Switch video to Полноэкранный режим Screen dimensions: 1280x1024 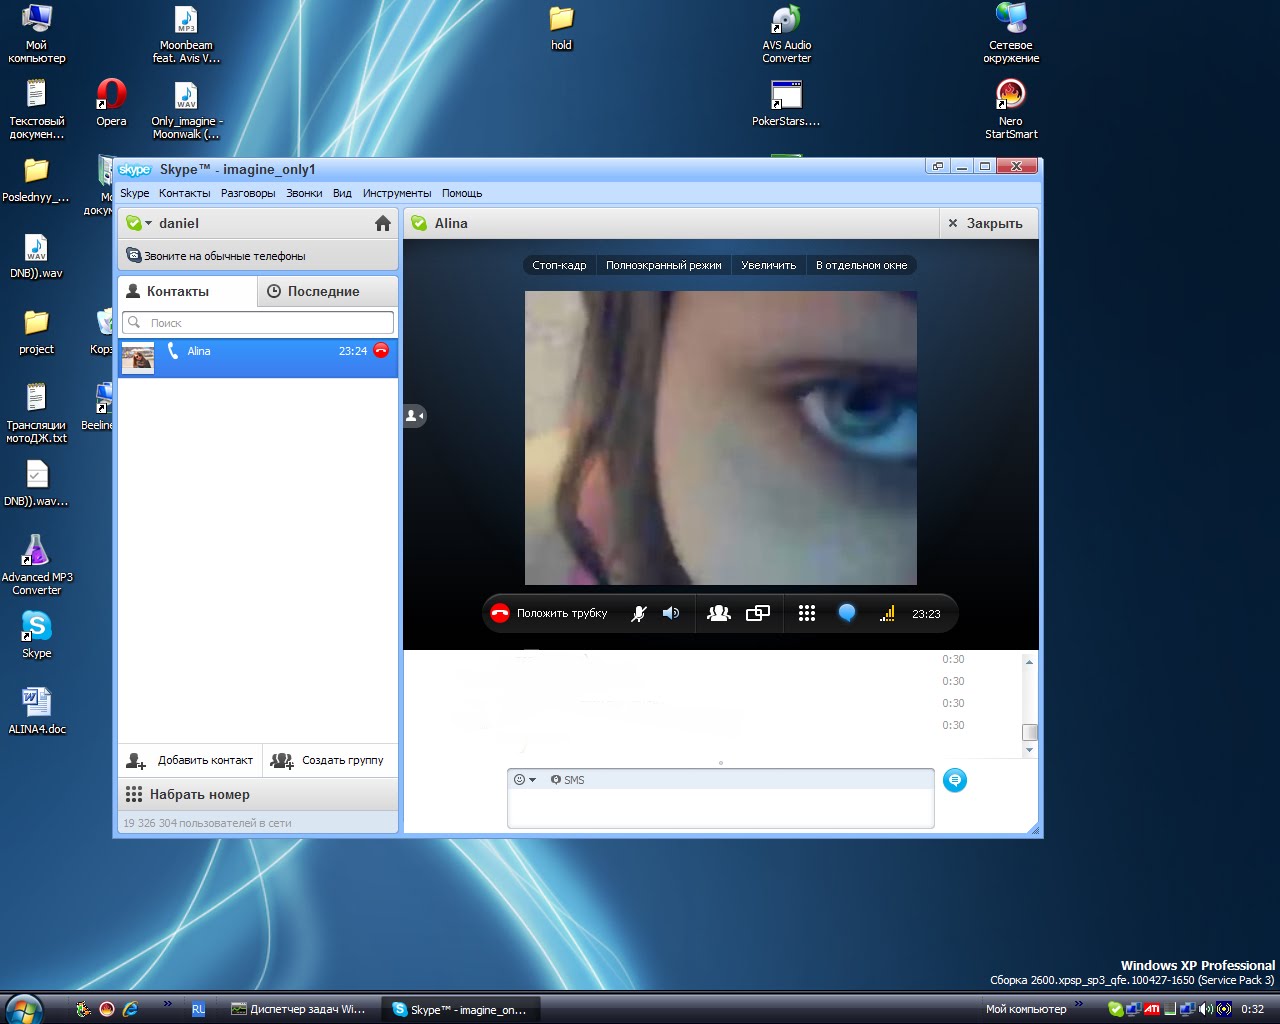[x=663, y=265]
